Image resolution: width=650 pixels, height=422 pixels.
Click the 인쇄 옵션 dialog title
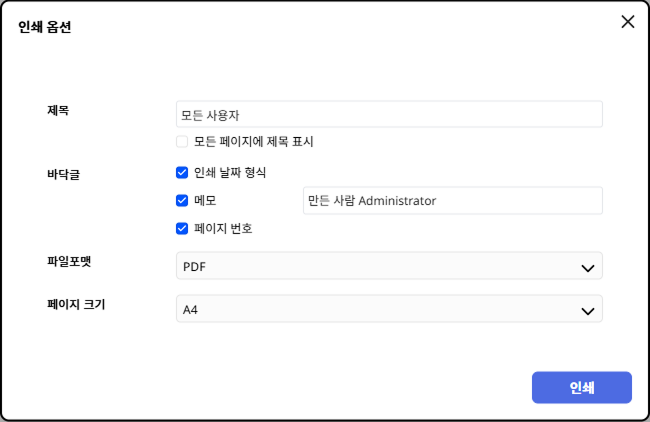pyautogui.click(x=45, y=27)
